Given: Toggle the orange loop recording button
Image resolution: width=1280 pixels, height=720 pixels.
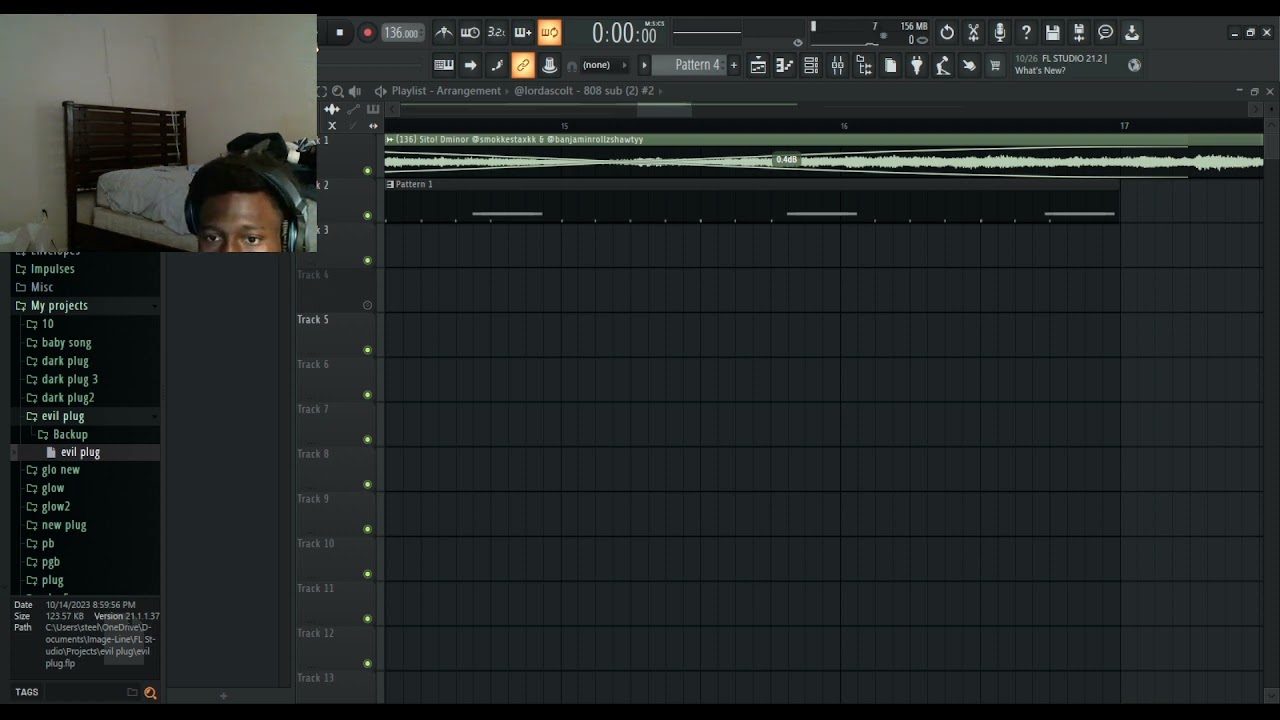Looking at the screenshot, I should [549, 33].
